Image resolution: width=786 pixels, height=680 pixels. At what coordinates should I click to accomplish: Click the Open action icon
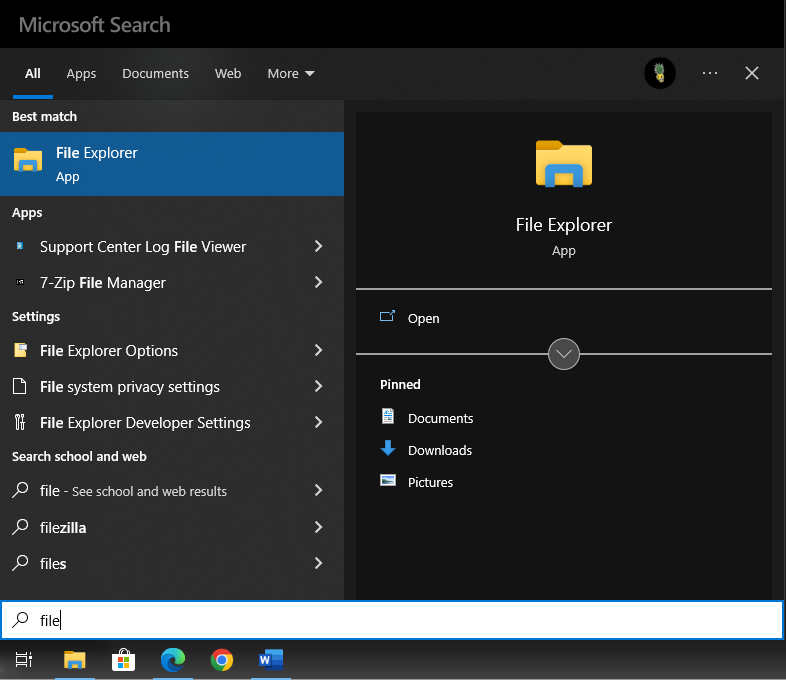387,316
